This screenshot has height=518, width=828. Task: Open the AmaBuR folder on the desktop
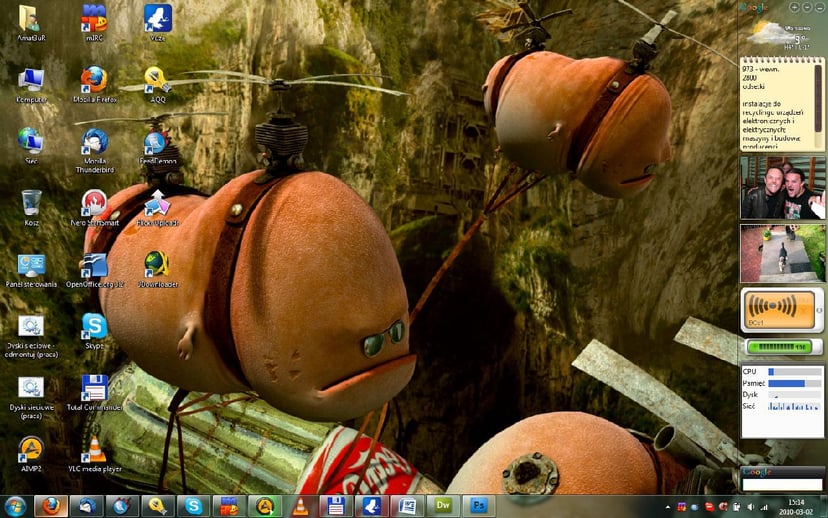31,22
